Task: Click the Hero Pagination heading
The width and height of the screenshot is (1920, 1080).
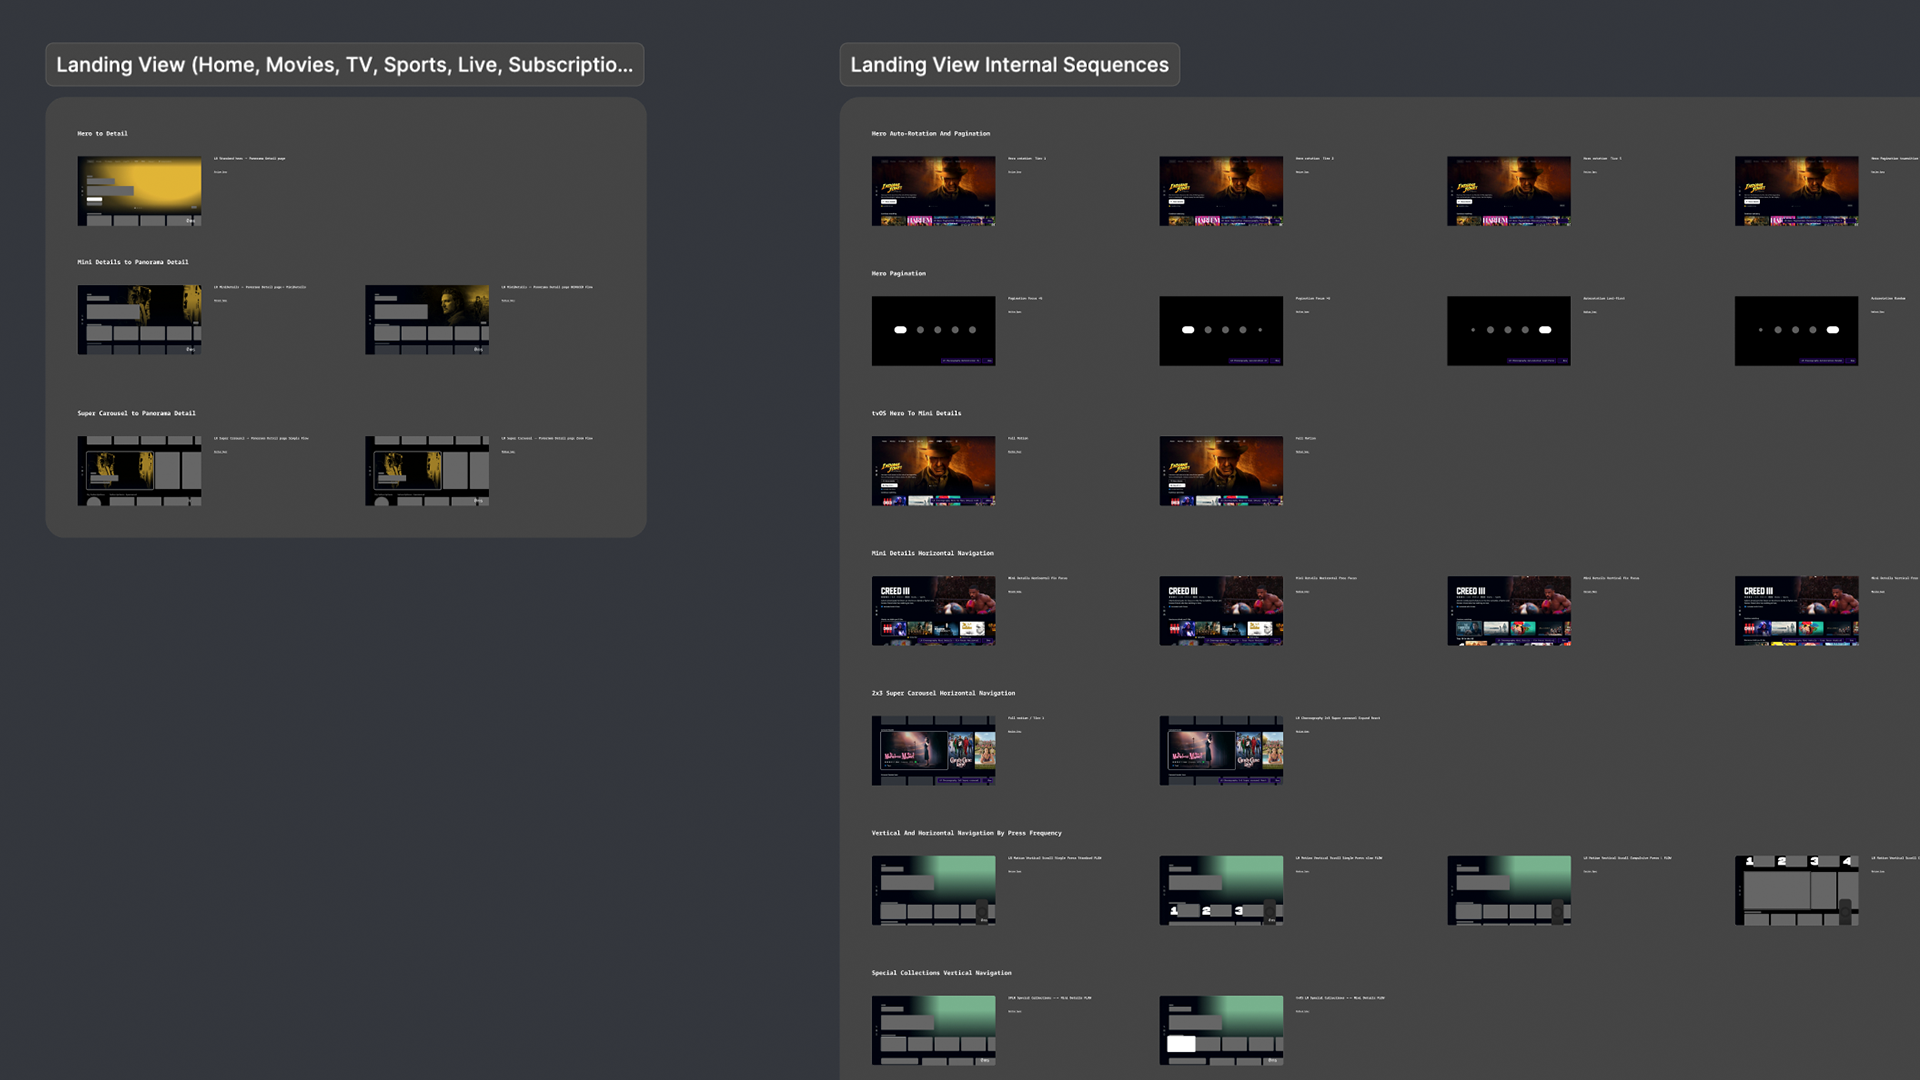Action: pyautogui.click(x=898, y=274)
